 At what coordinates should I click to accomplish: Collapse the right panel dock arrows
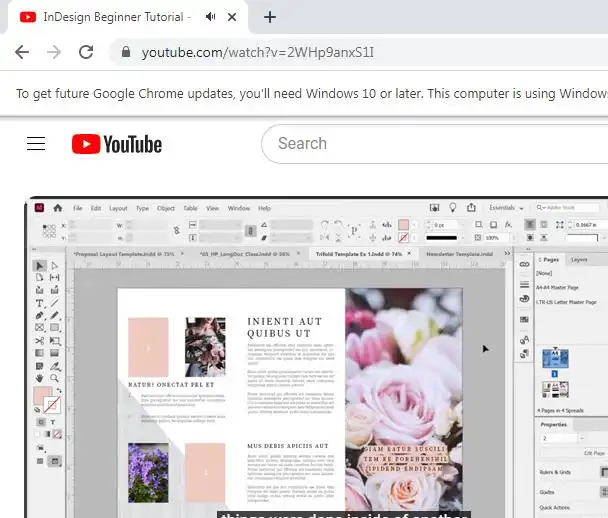point(528,249)
